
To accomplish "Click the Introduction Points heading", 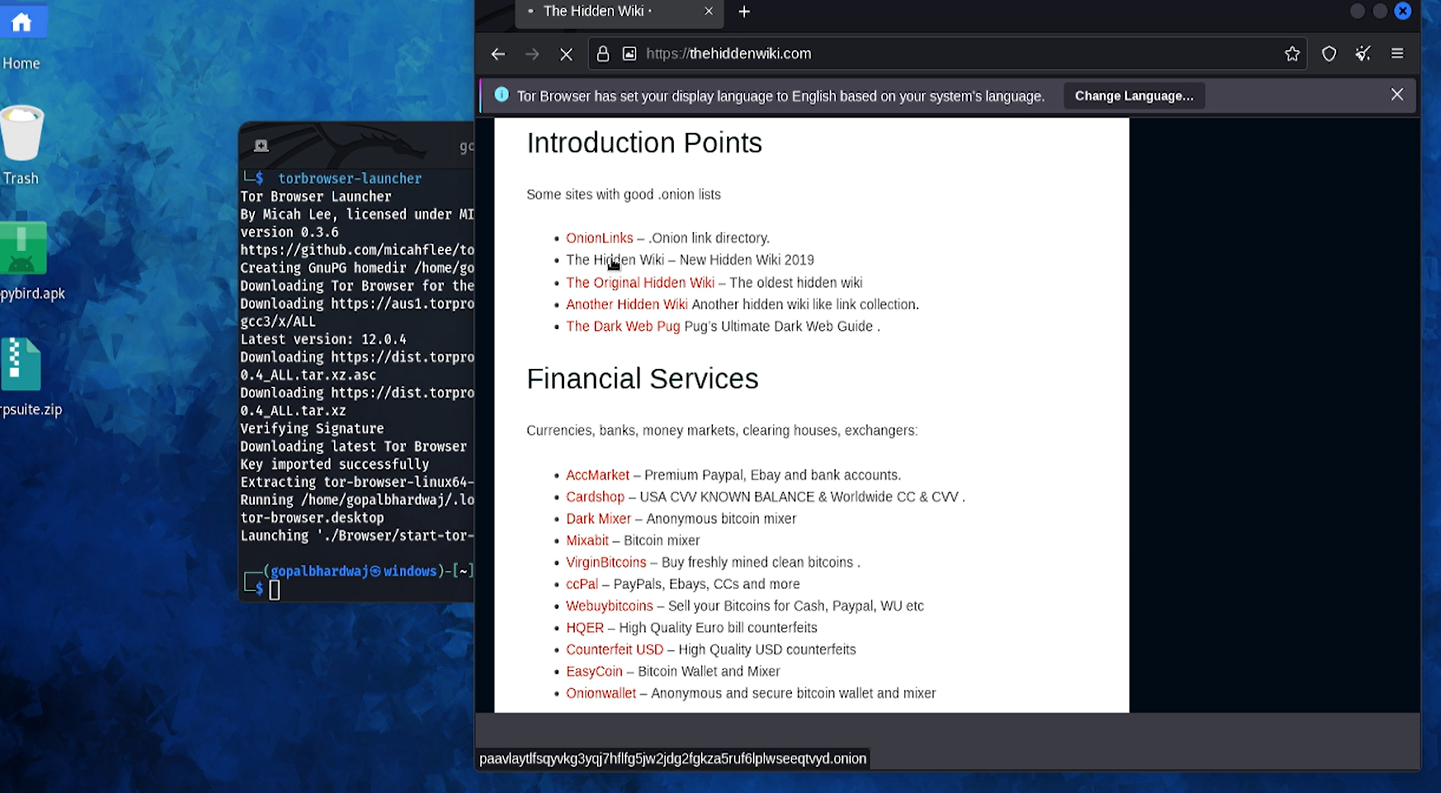I will (644, 143).
